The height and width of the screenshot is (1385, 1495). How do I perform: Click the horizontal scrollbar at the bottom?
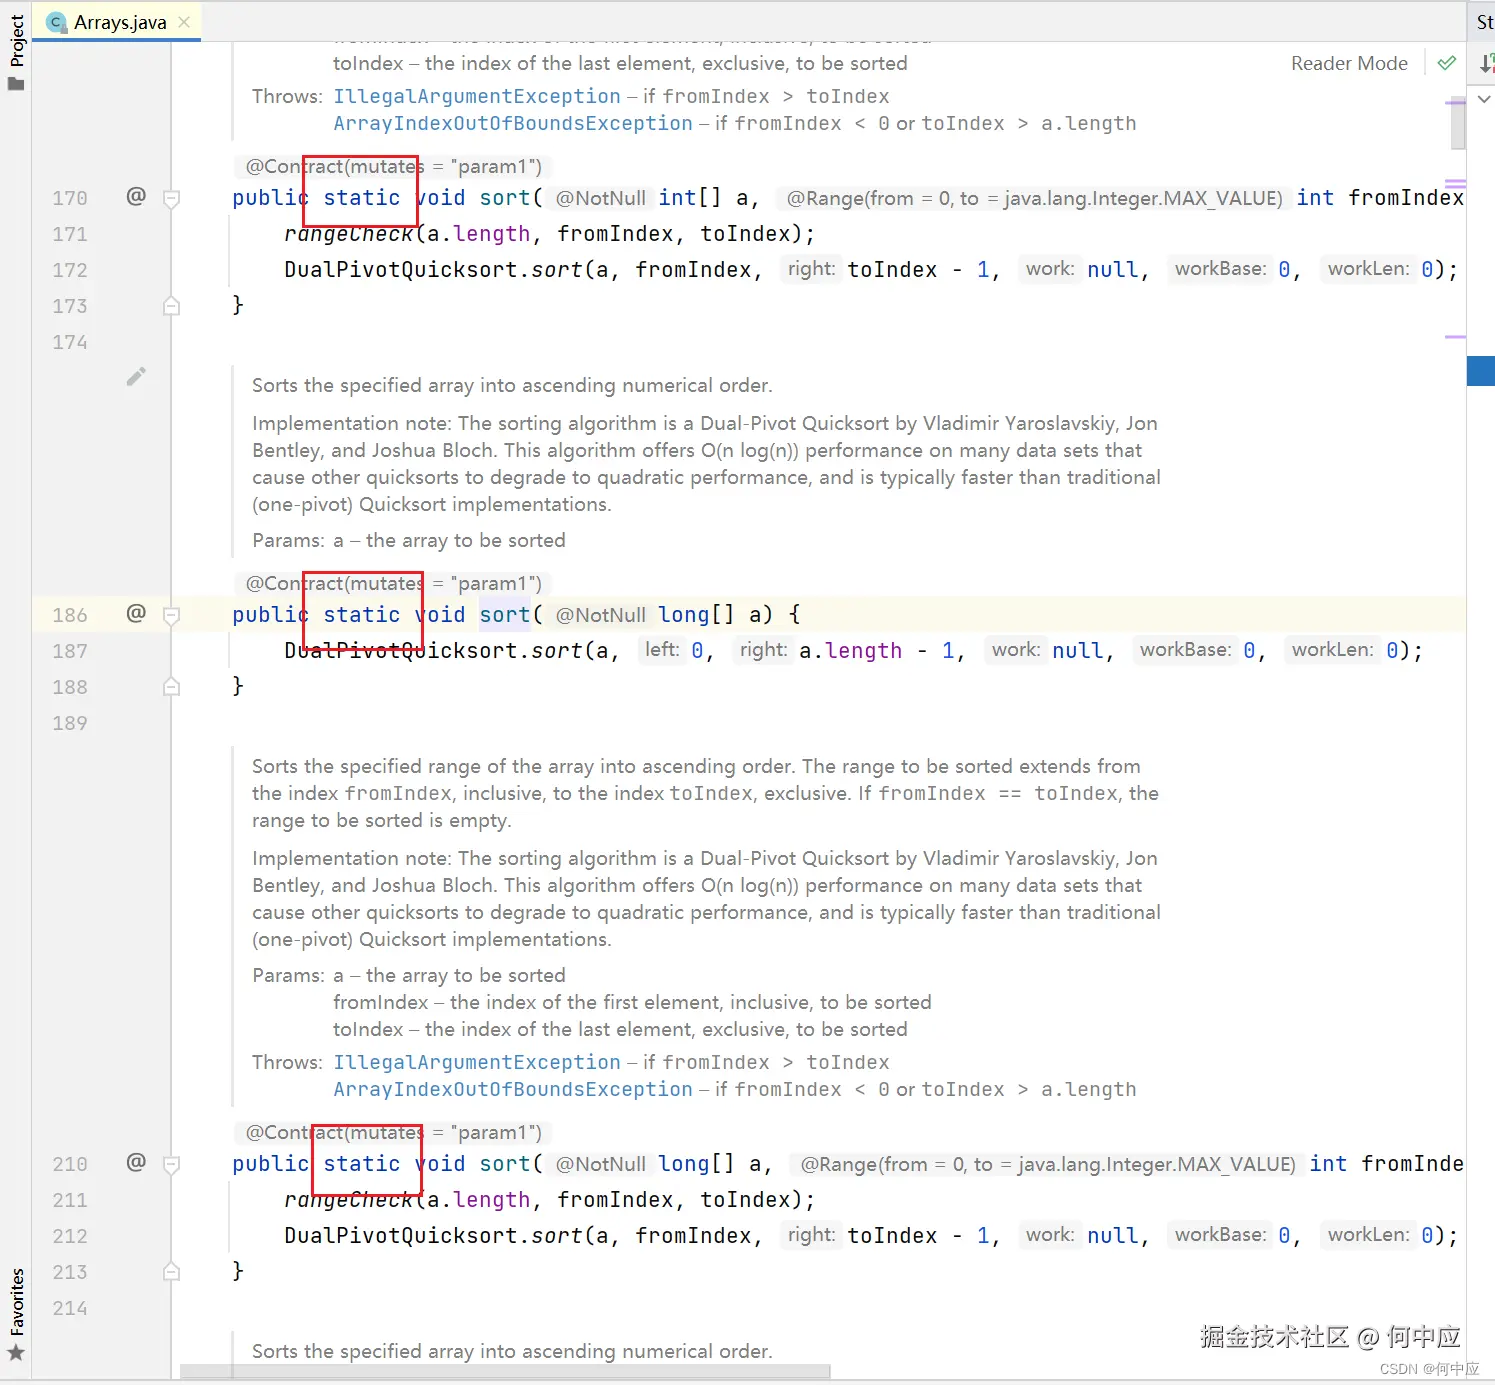(x=505, y=1371)
